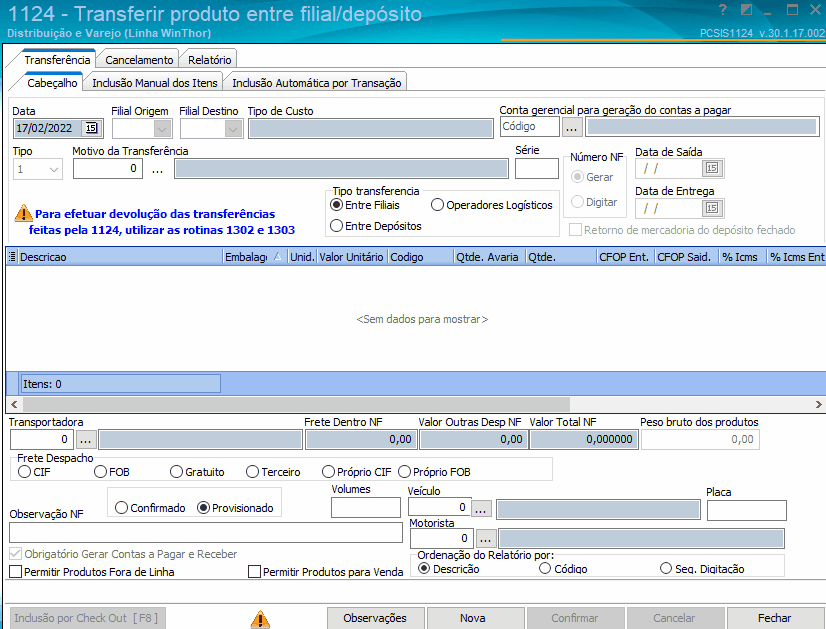Open Inclusão Automática por Transação tab
The height and width of the screenshot is (629, 826).
[317, 83]
